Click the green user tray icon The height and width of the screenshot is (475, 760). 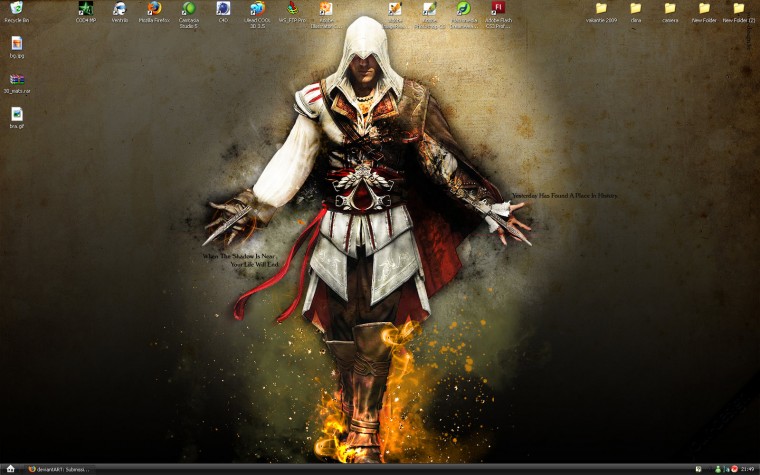pyautogui.click(x=718, y=469)
